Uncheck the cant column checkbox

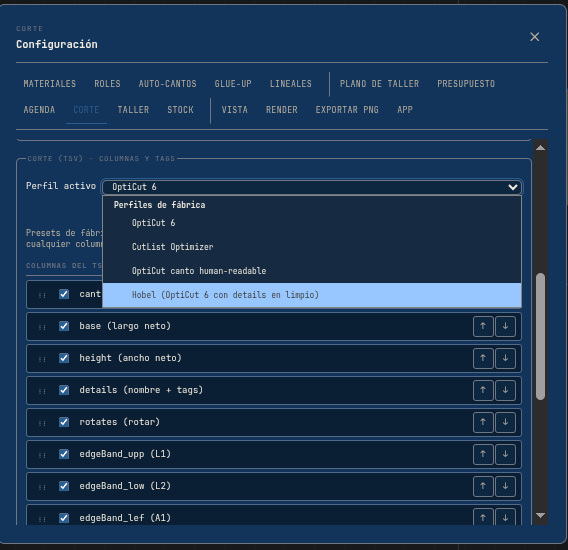64,294
